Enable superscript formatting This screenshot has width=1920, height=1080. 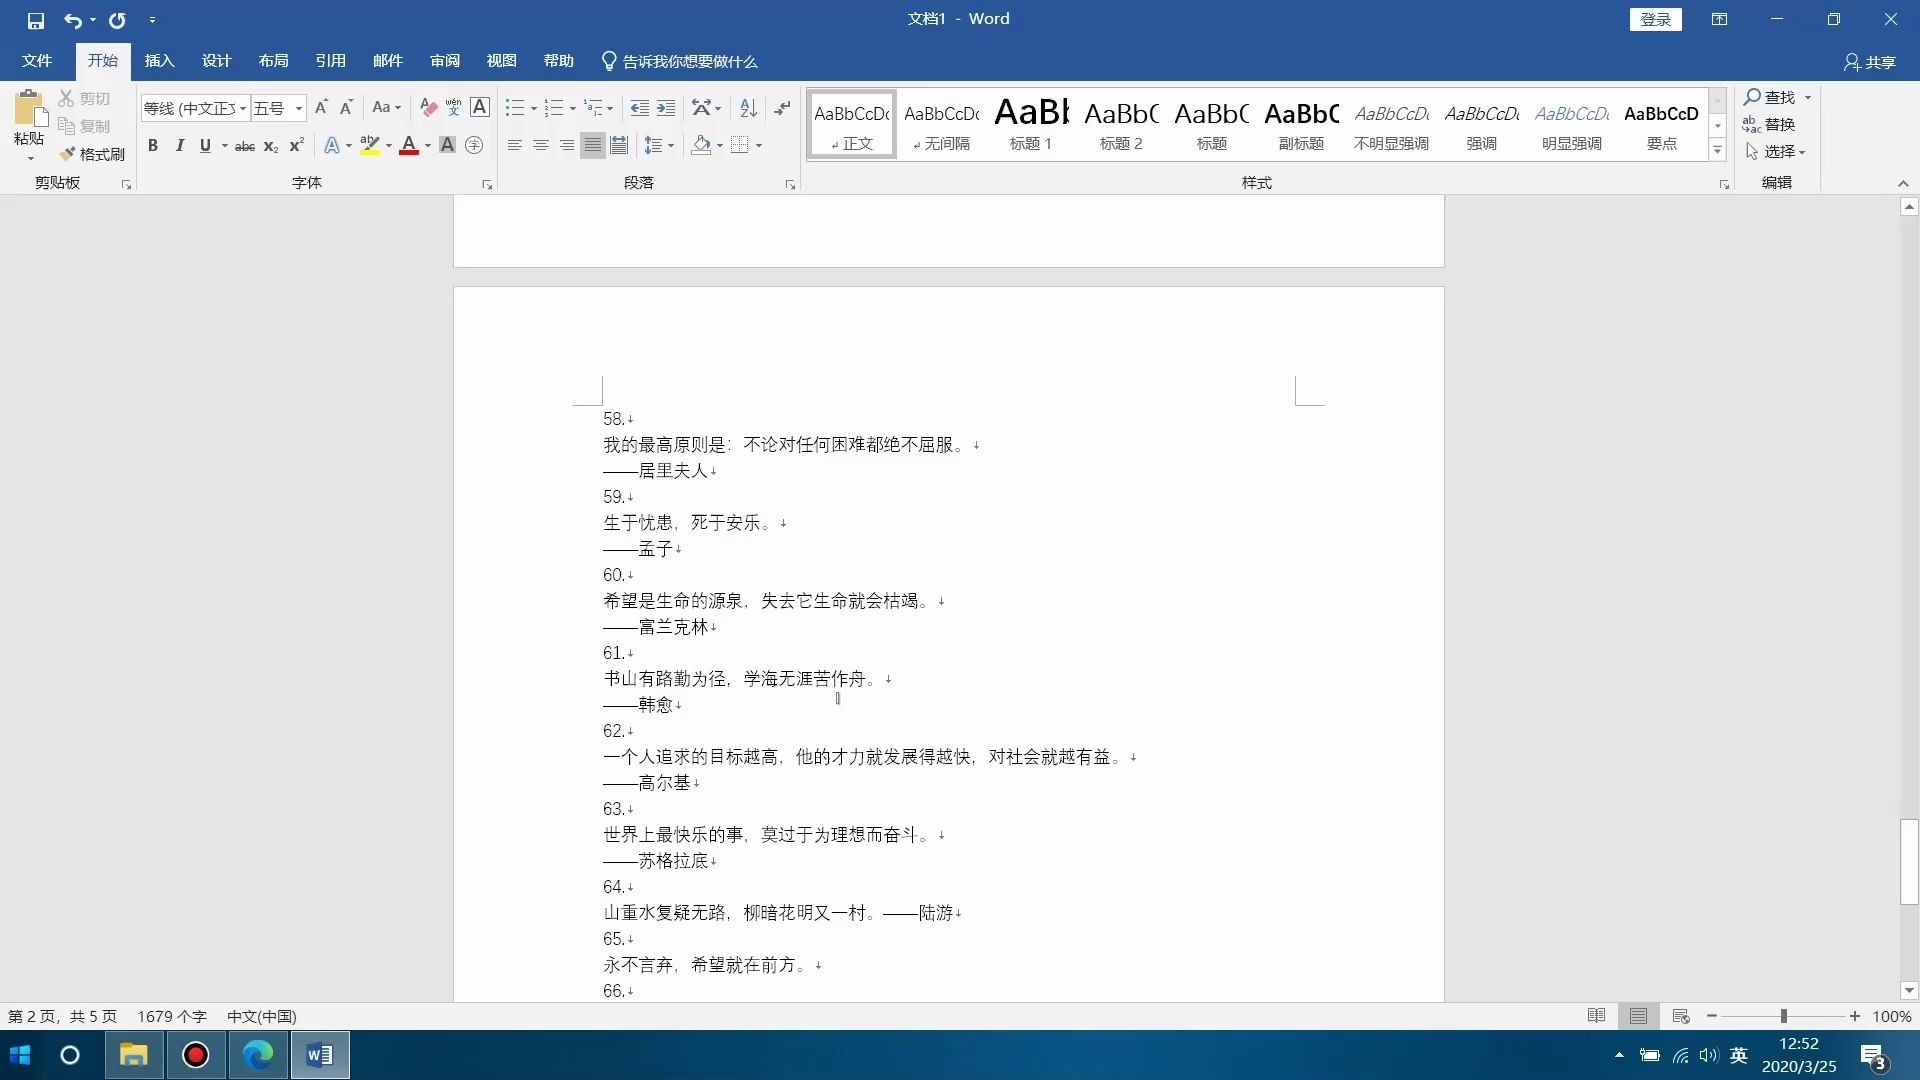pos(295,146)
